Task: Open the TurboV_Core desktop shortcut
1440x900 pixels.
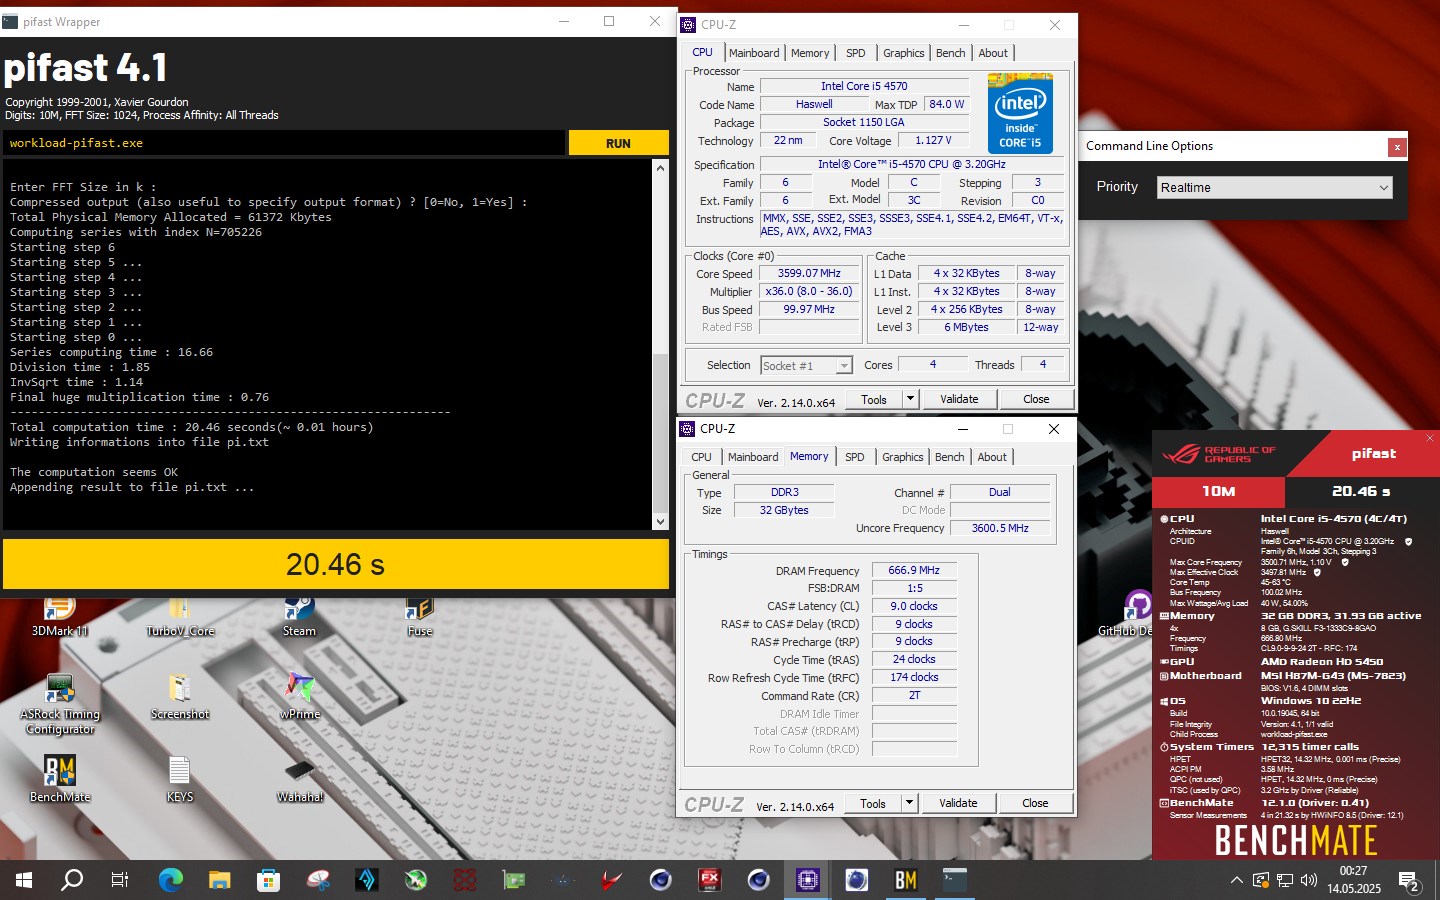Action: [x=180, y=616]
